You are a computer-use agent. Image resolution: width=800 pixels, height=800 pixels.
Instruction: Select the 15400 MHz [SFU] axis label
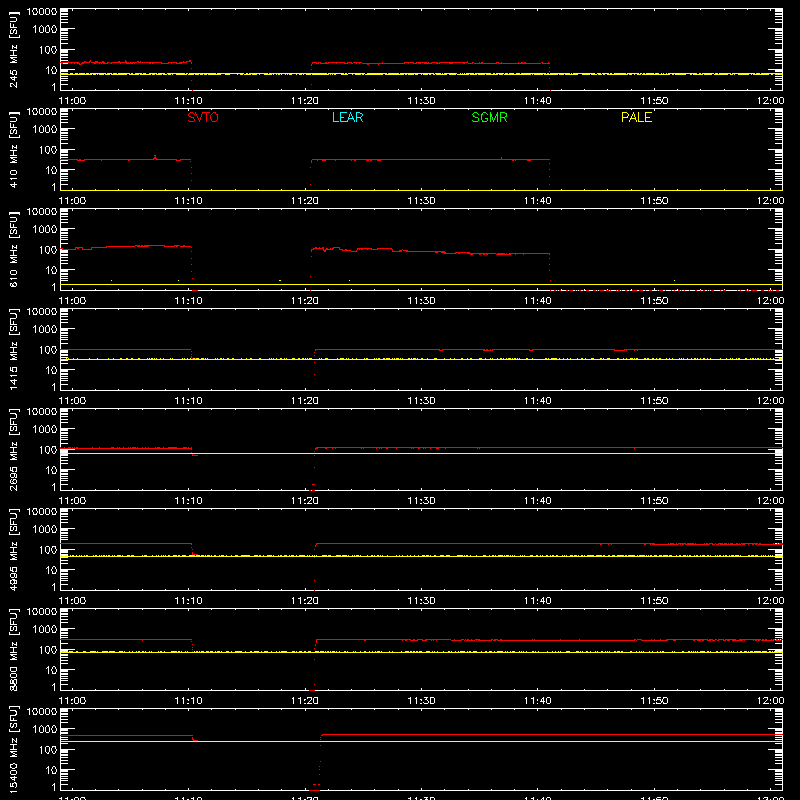[x=14, y=749]
